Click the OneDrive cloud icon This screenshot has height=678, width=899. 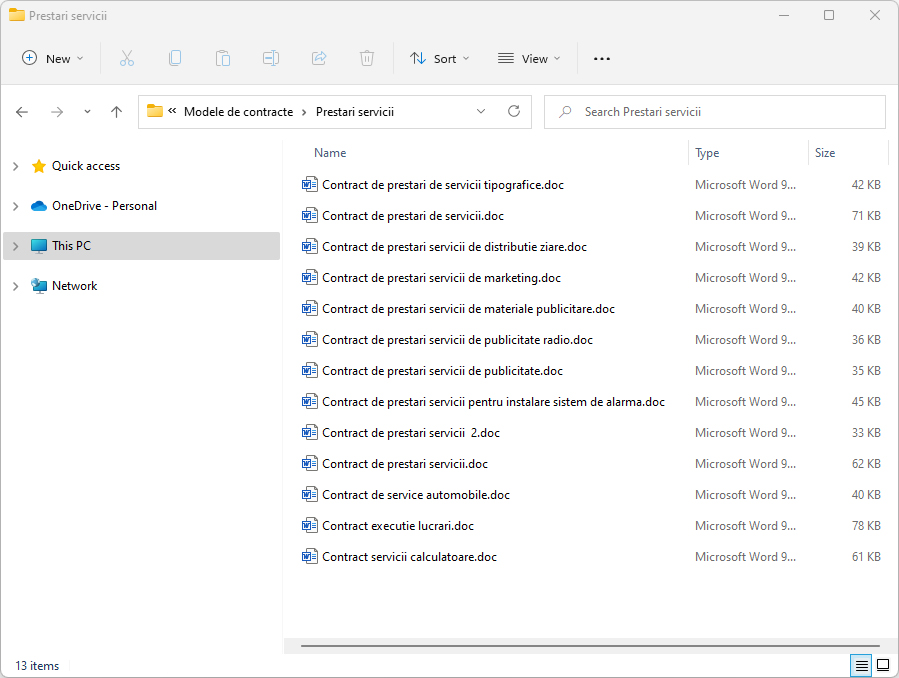pyautogui.click(x=39, y=206)
